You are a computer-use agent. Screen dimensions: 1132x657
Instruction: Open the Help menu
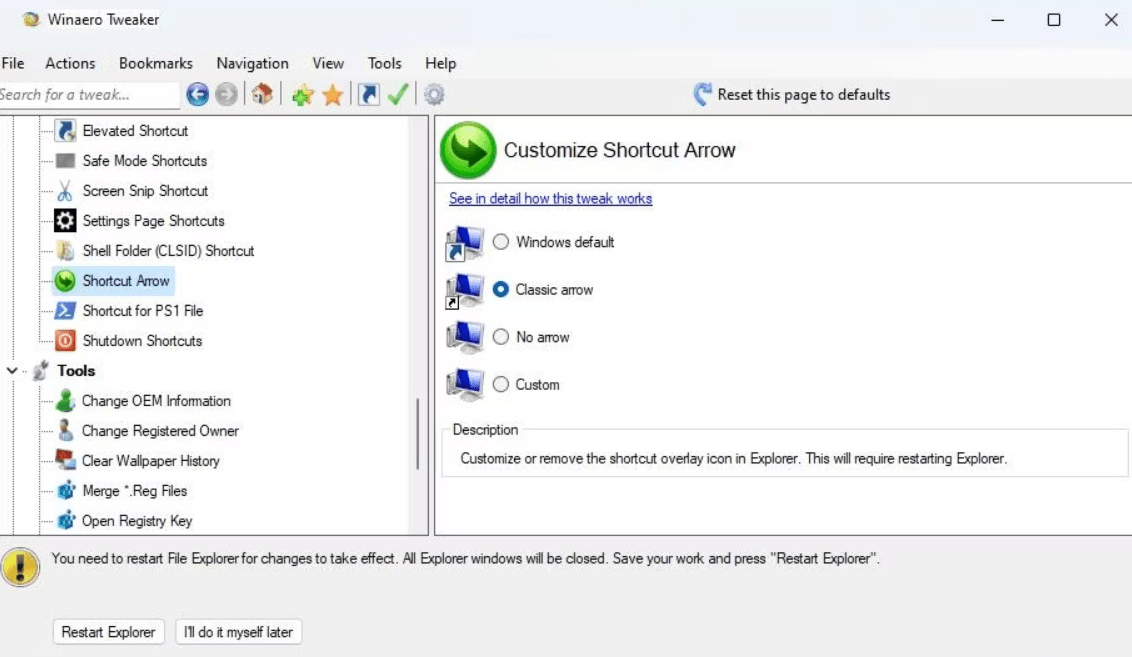pos(440,64)
